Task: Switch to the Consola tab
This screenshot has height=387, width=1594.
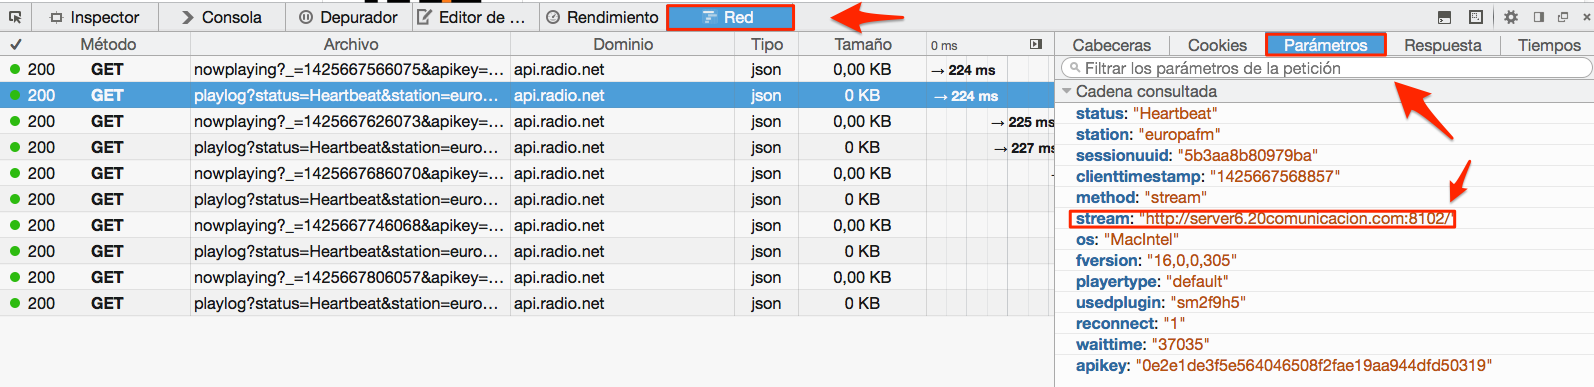Action: 222,17
